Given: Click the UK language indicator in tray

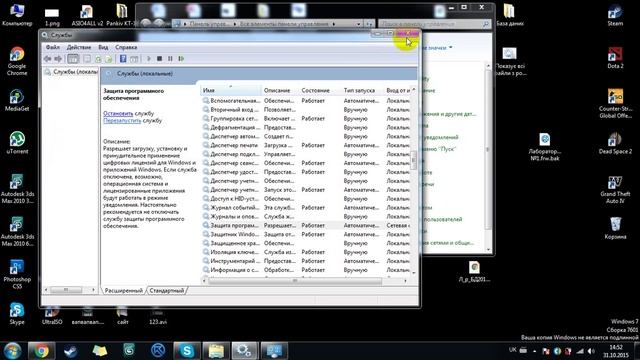Looking at the screenshot, I should tap(513, 350).
